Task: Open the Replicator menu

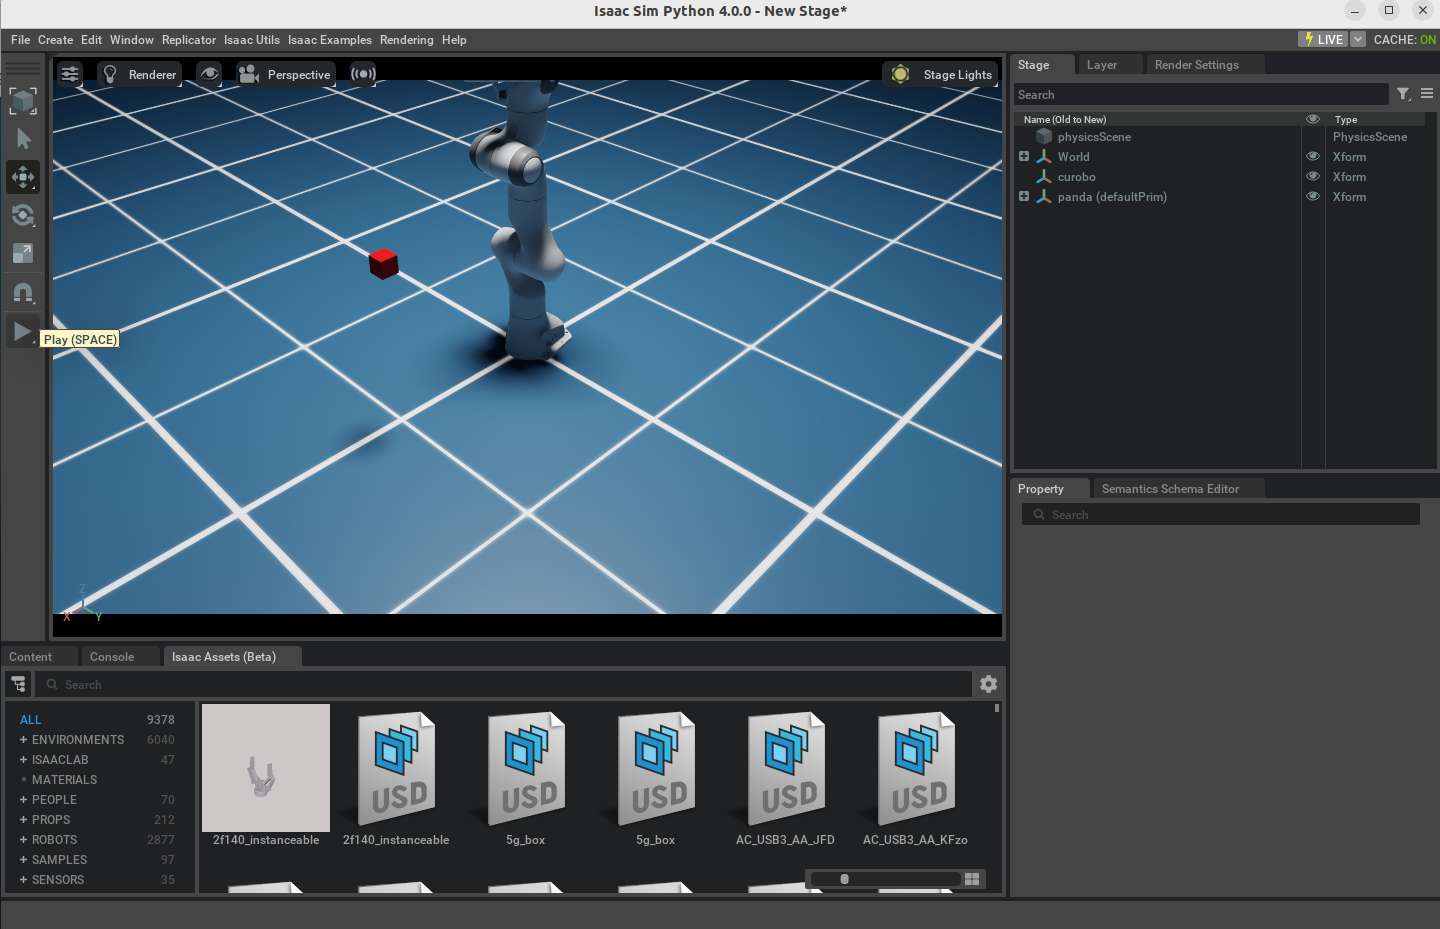Action: (x=189, y=40)
